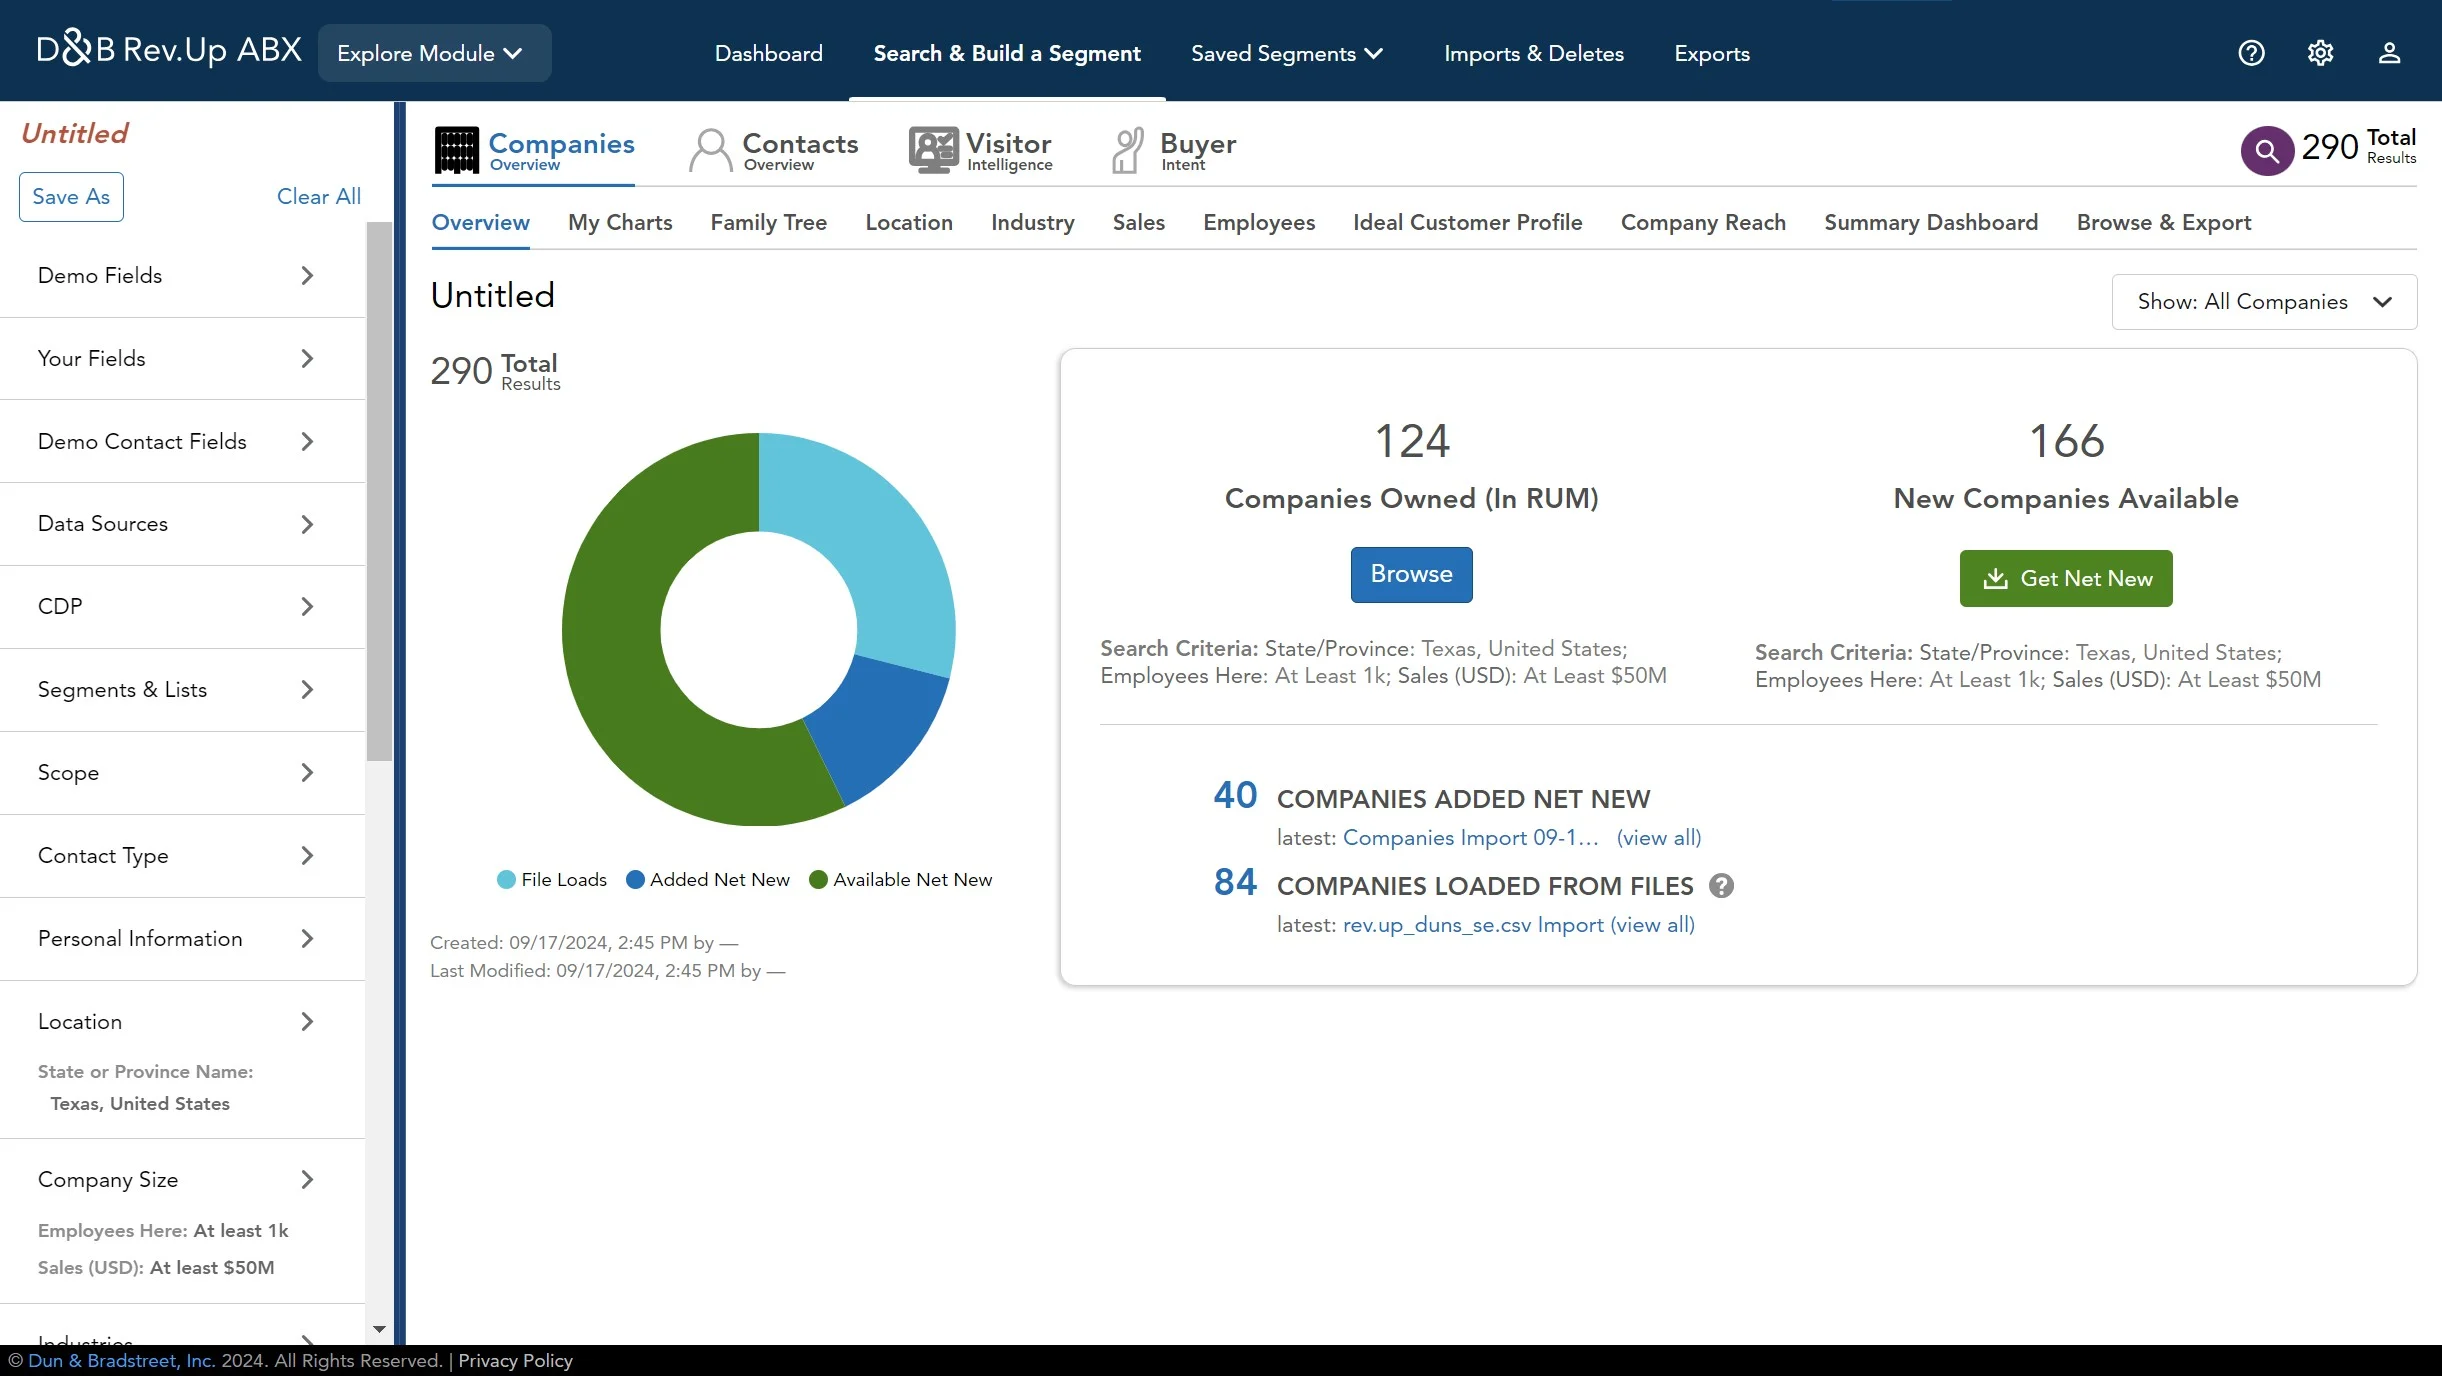Click the Visitor Intelligence icon
Viewport: 2442px width, 1376px height.
click(934, 150)
